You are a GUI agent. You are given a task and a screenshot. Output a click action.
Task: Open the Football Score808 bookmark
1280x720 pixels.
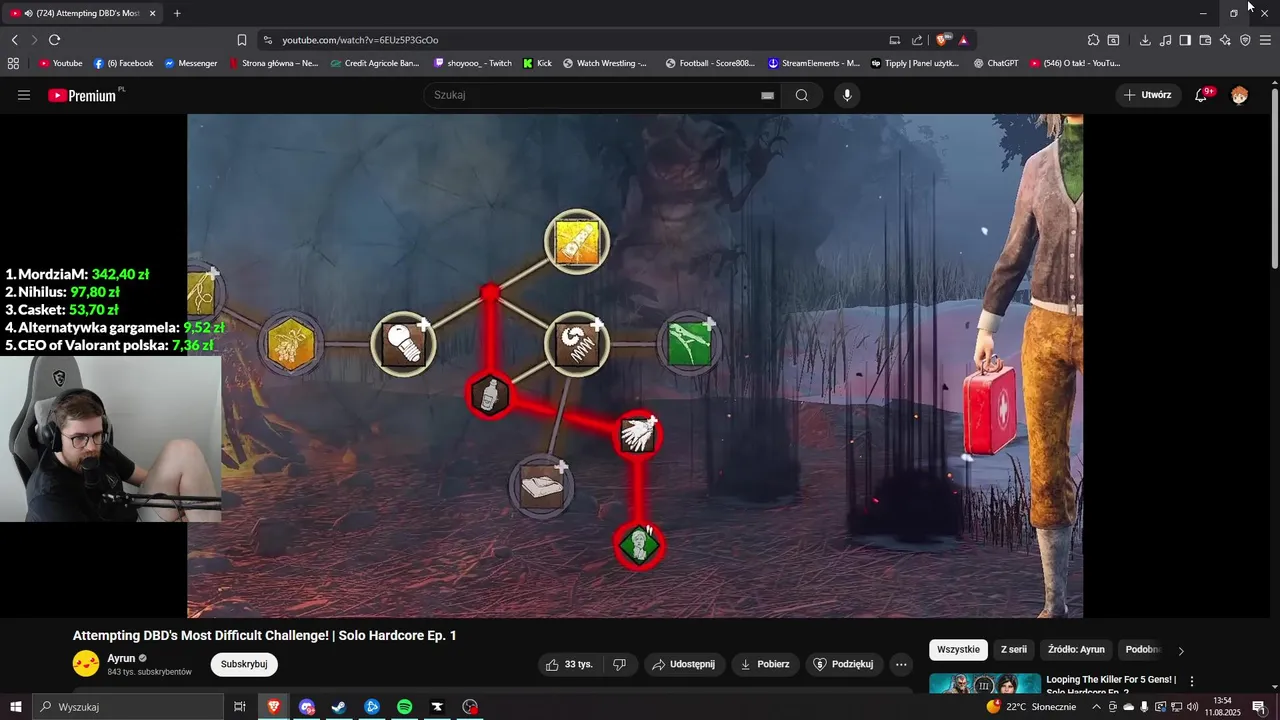click(x=710, y=63)
